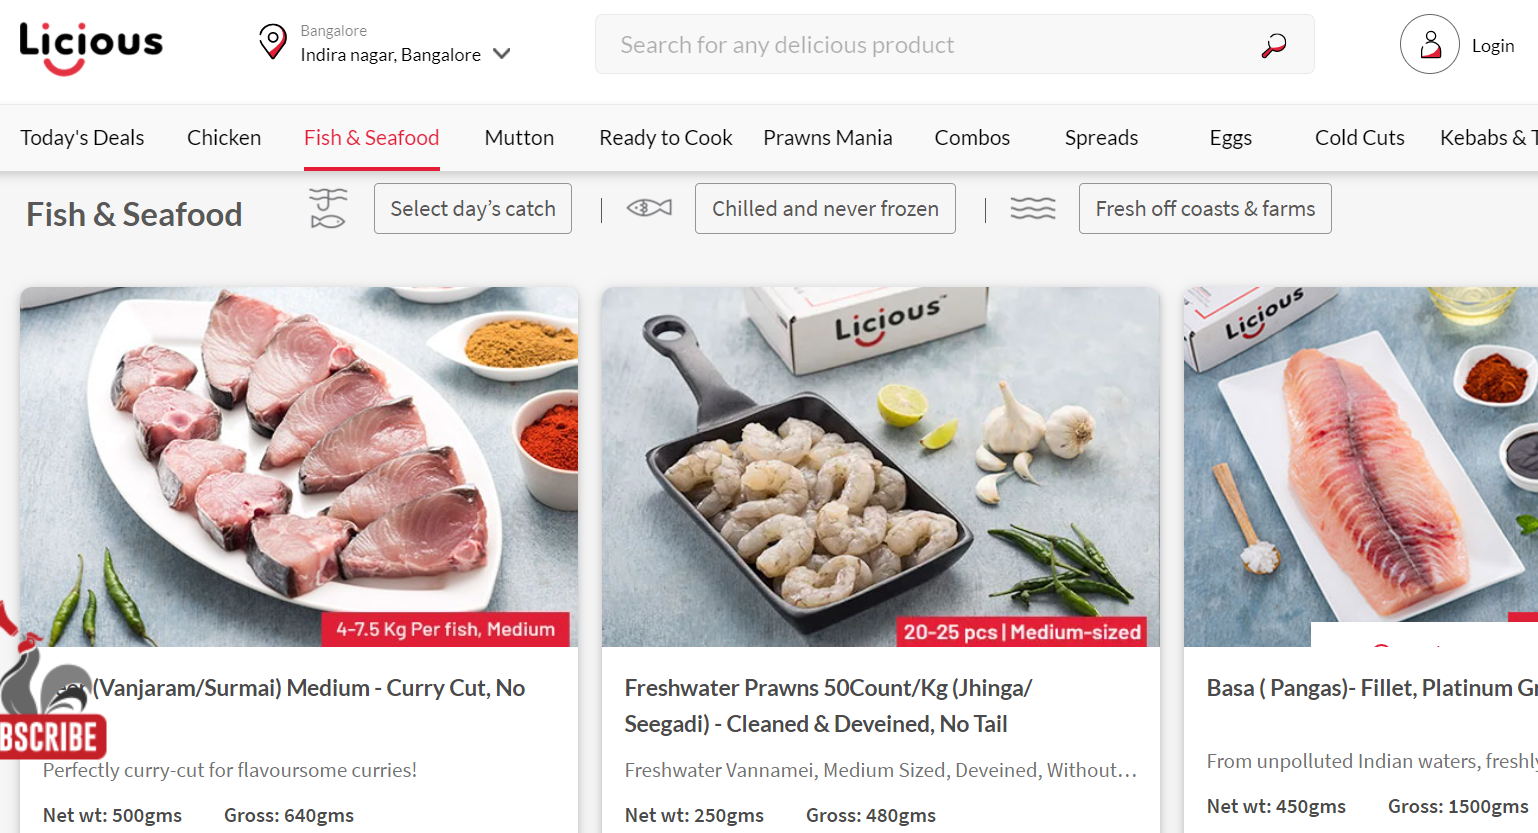Click the search magnifier icon
The width and height of the screenshot is (1538, 833).
tap(1273, 45)
